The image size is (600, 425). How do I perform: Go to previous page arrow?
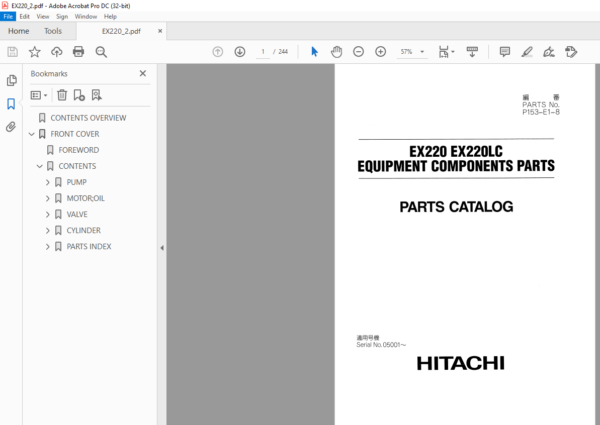[x=218, y=52]
